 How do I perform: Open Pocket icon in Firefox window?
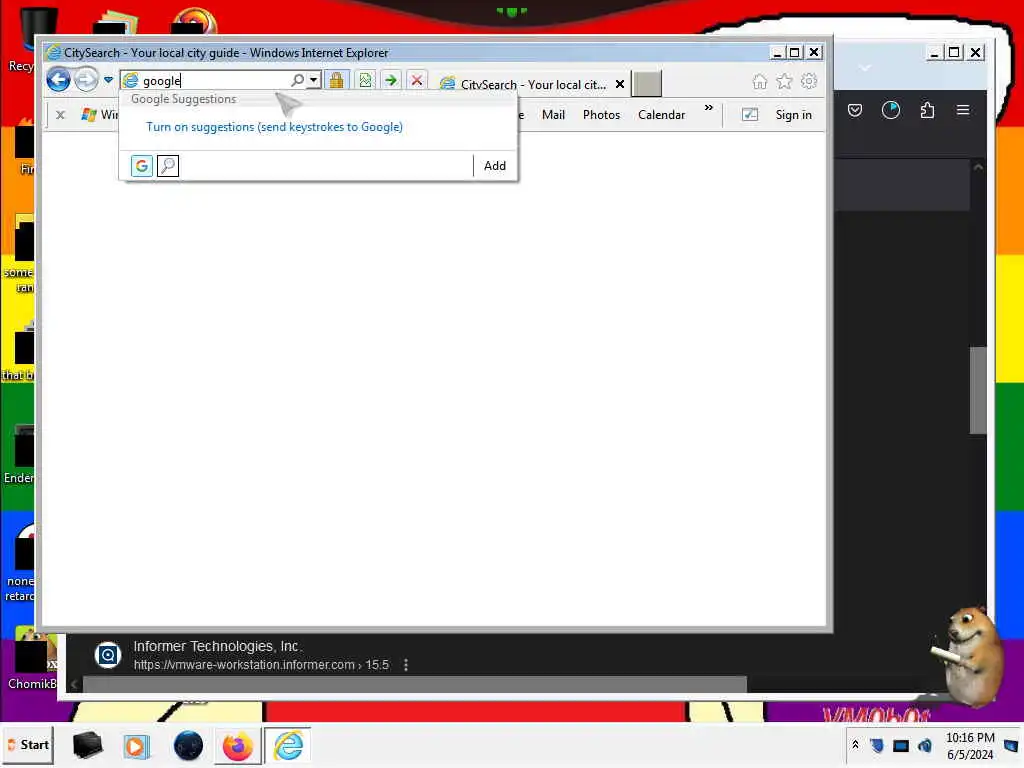(x=855, y=110)
